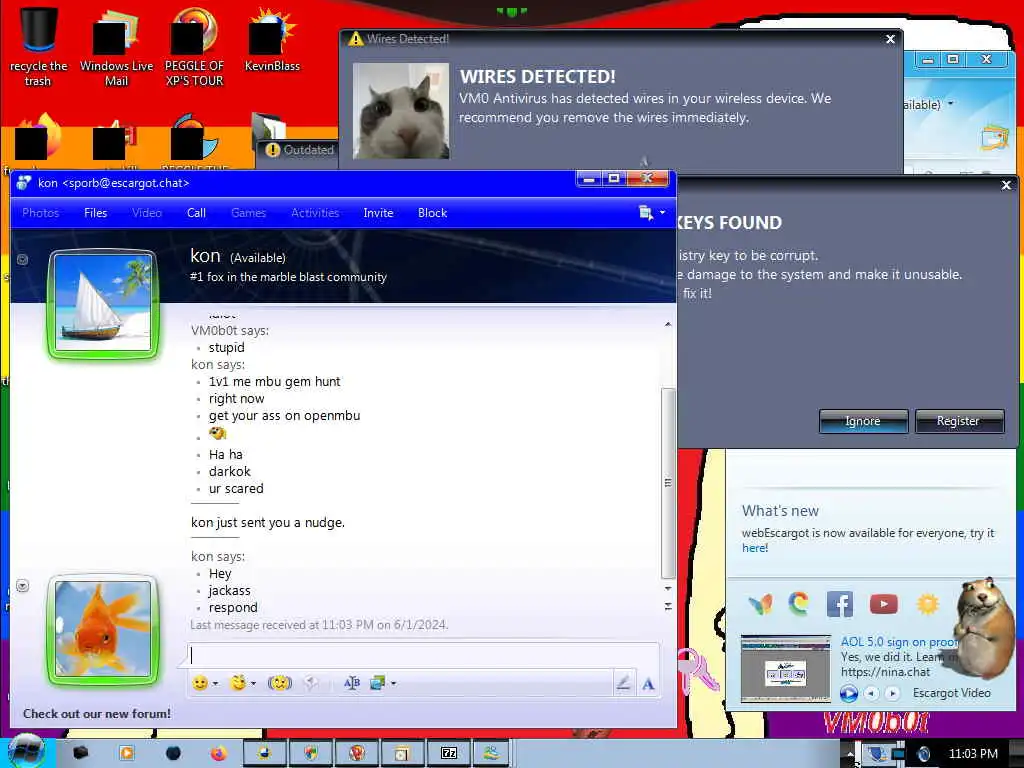Screen dimensions: 1024x768
Task: Go to the previous Escargot Video item
Action: [871, 694]
